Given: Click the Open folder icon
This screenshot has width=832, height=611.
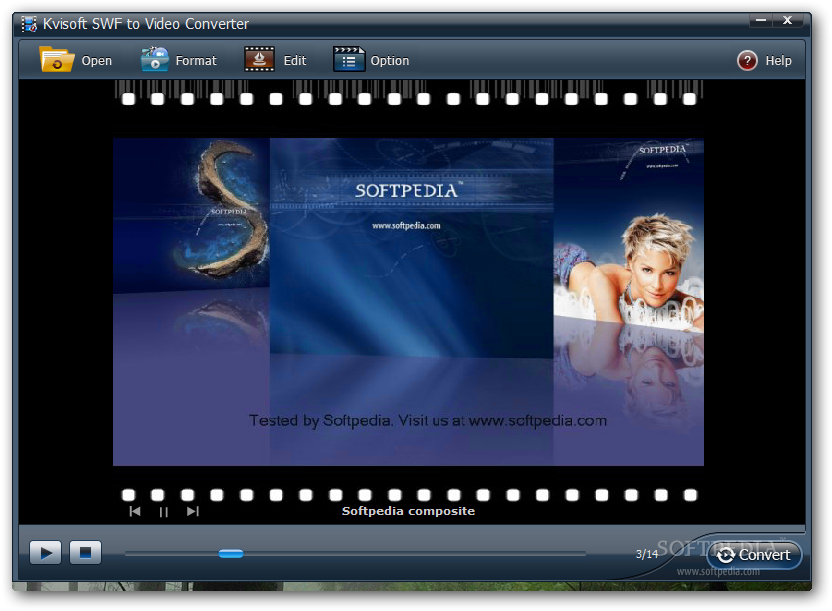Looking at the screenshot, I should [56, 59].
